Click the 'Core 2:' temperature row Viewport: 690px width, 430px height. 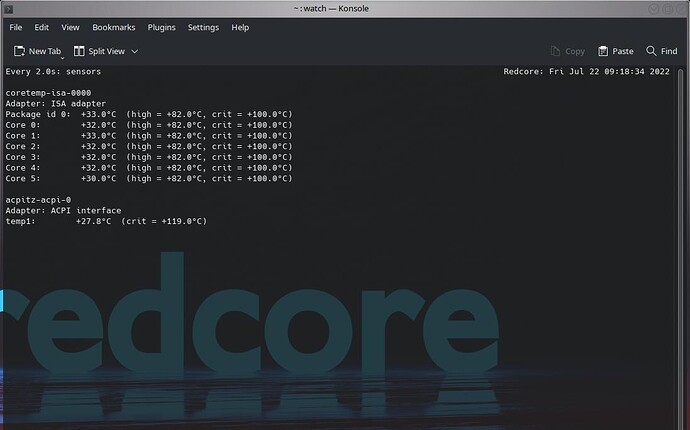(x=149, y=147)
